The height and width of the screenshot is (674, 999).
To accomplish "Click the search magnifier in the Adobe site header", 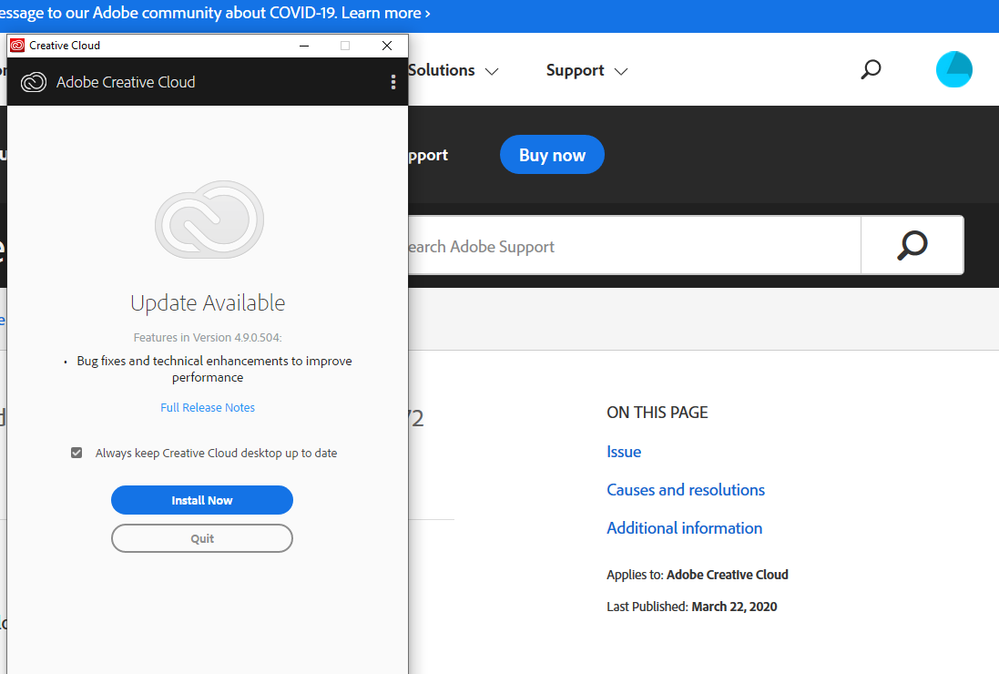I will point(870,69).
